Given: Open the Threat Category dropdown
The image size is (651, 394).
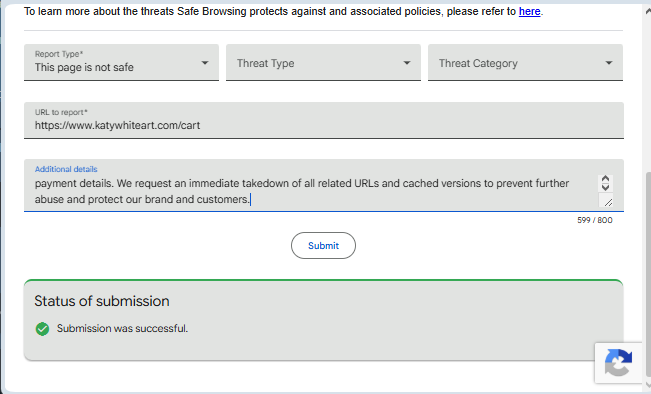Looking at the screenshot, I should tap(525, 62).
